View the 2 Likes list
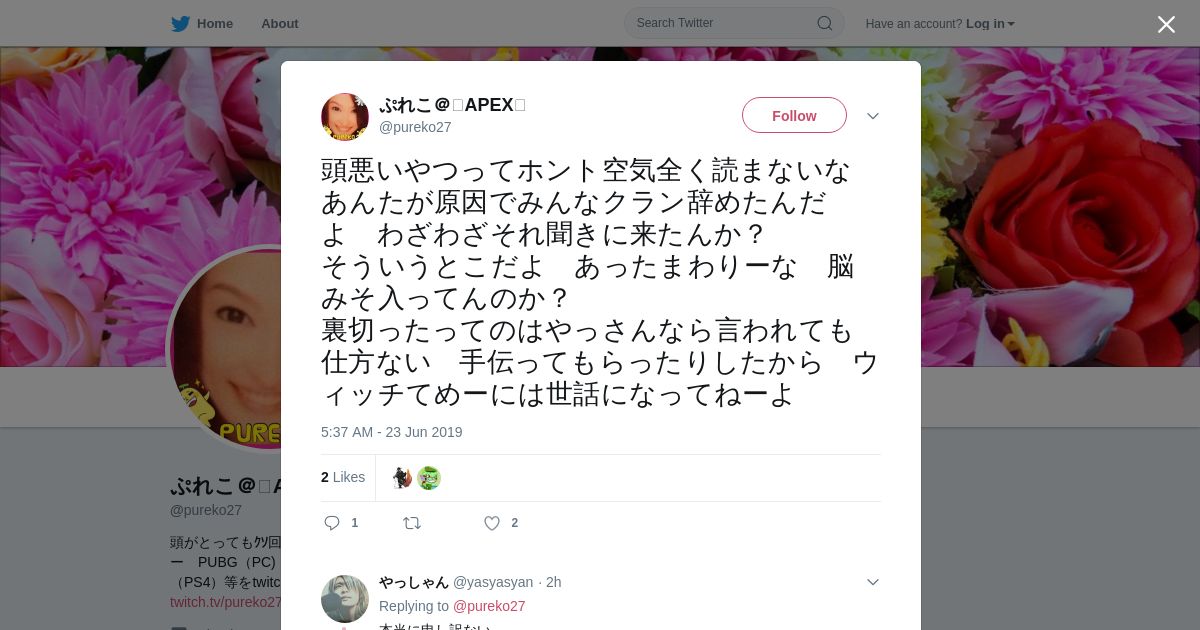The width and height of the screenshot is (1200, 630). click(343, 477)
